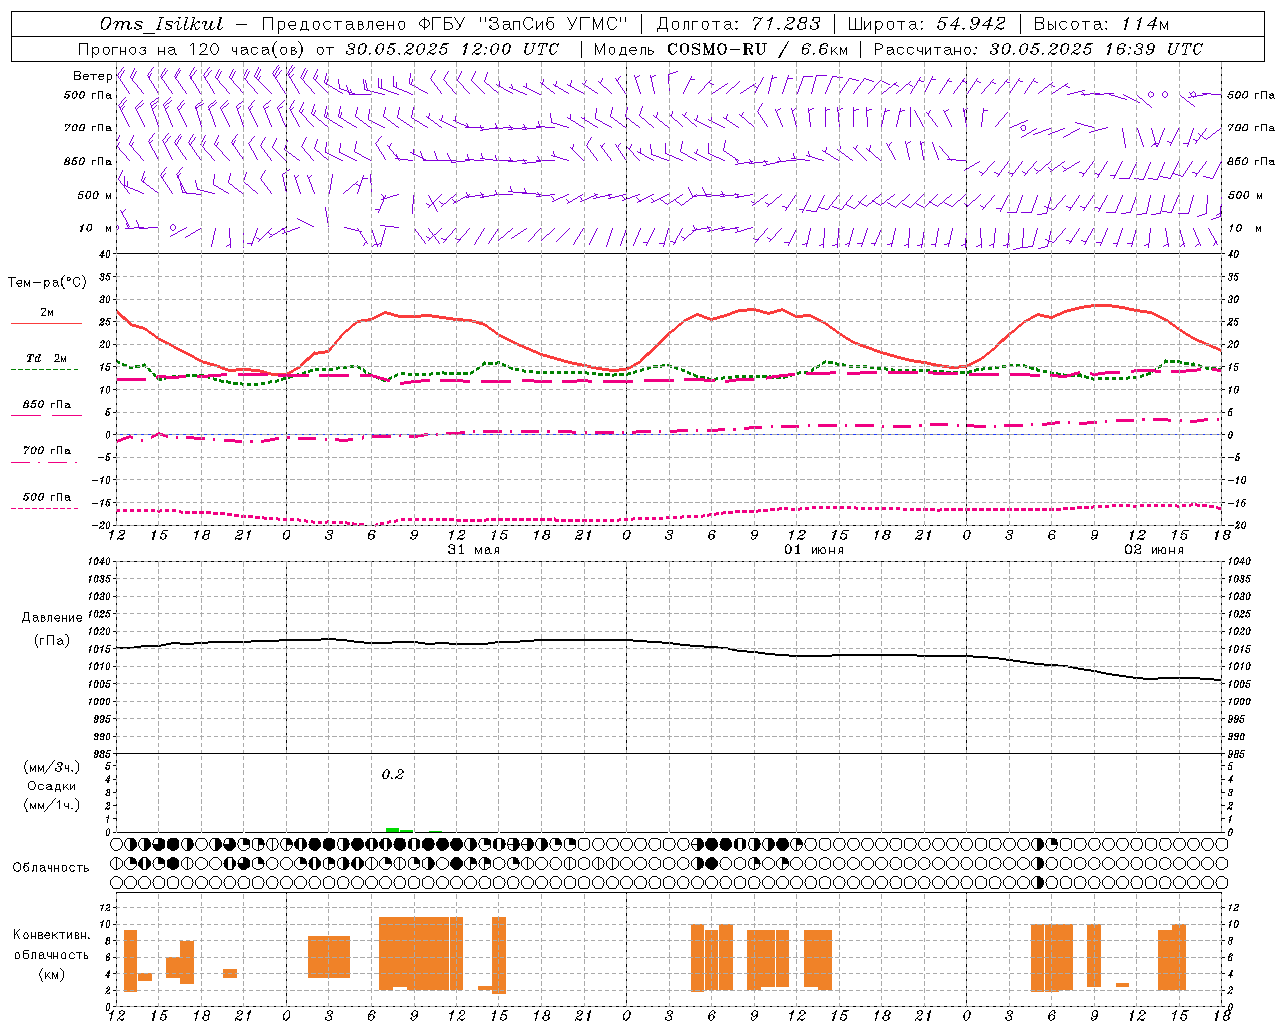This screenshot has height=1024, width=1280.
Task: Click the left "500 м" wind level label
Action: coord(95,195)
